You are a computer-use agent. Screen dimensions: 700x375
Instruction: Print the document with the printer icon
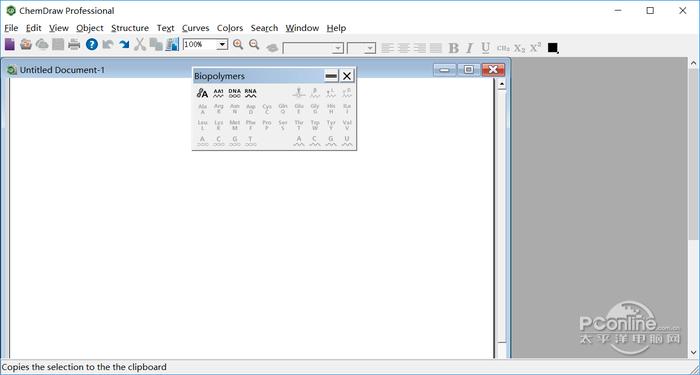(74, 44)
